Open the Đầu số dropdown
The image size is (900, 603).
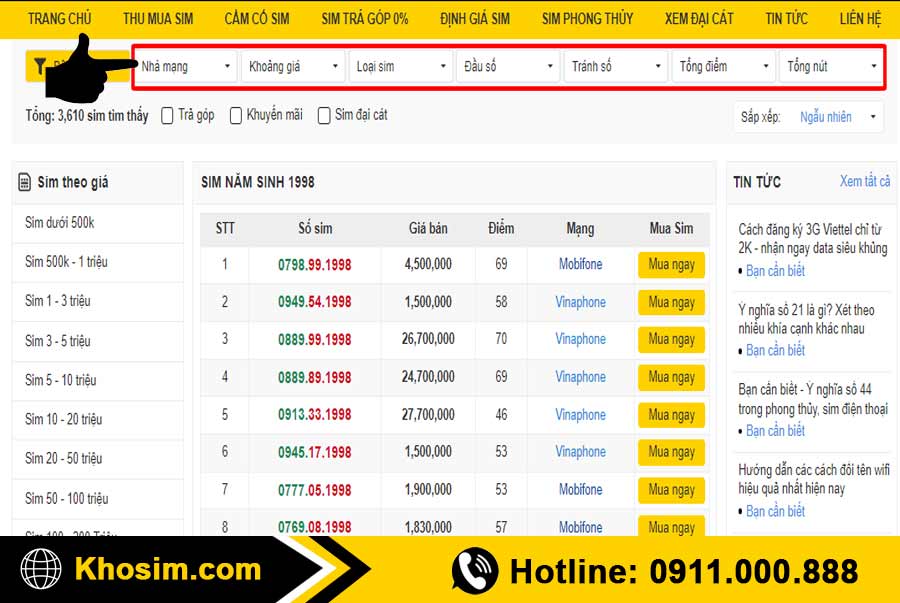click(508, 67)
